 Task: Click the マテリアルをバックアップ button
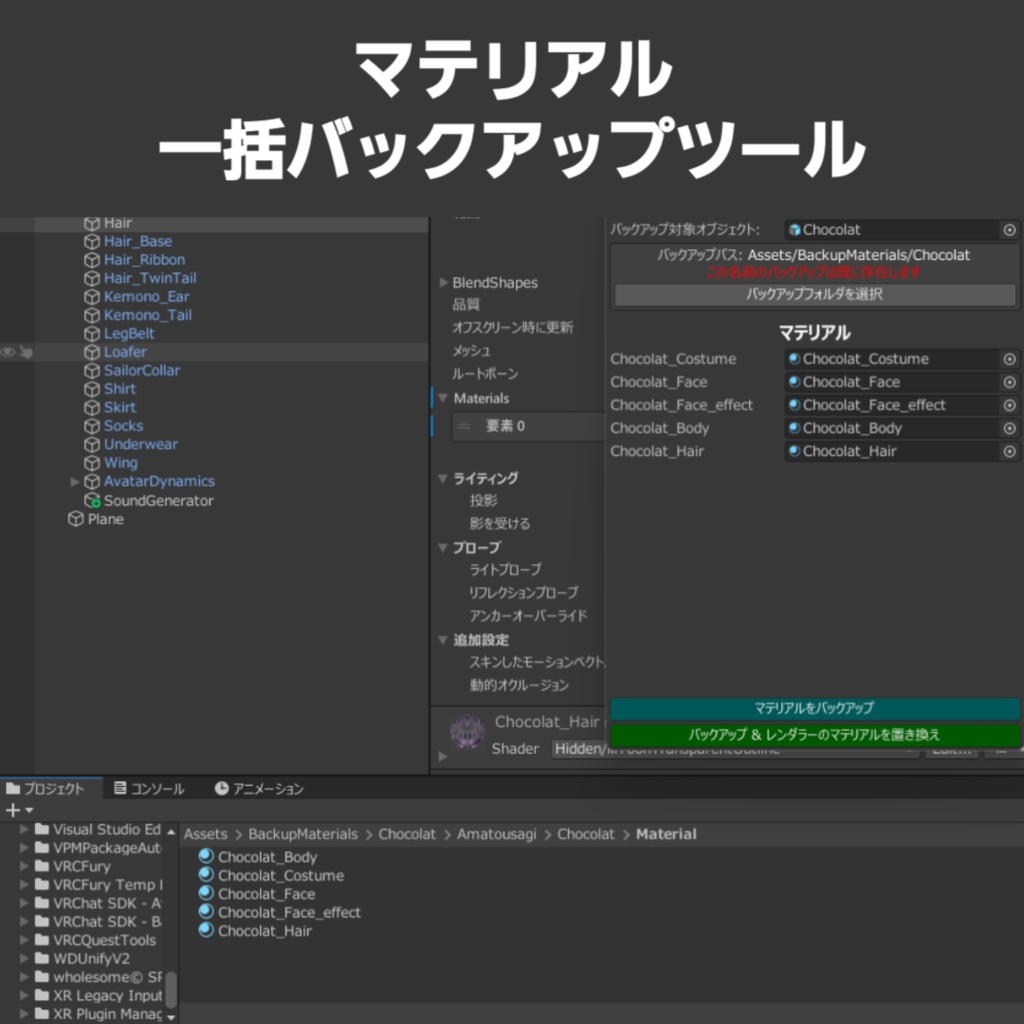(x=813, y=707)
